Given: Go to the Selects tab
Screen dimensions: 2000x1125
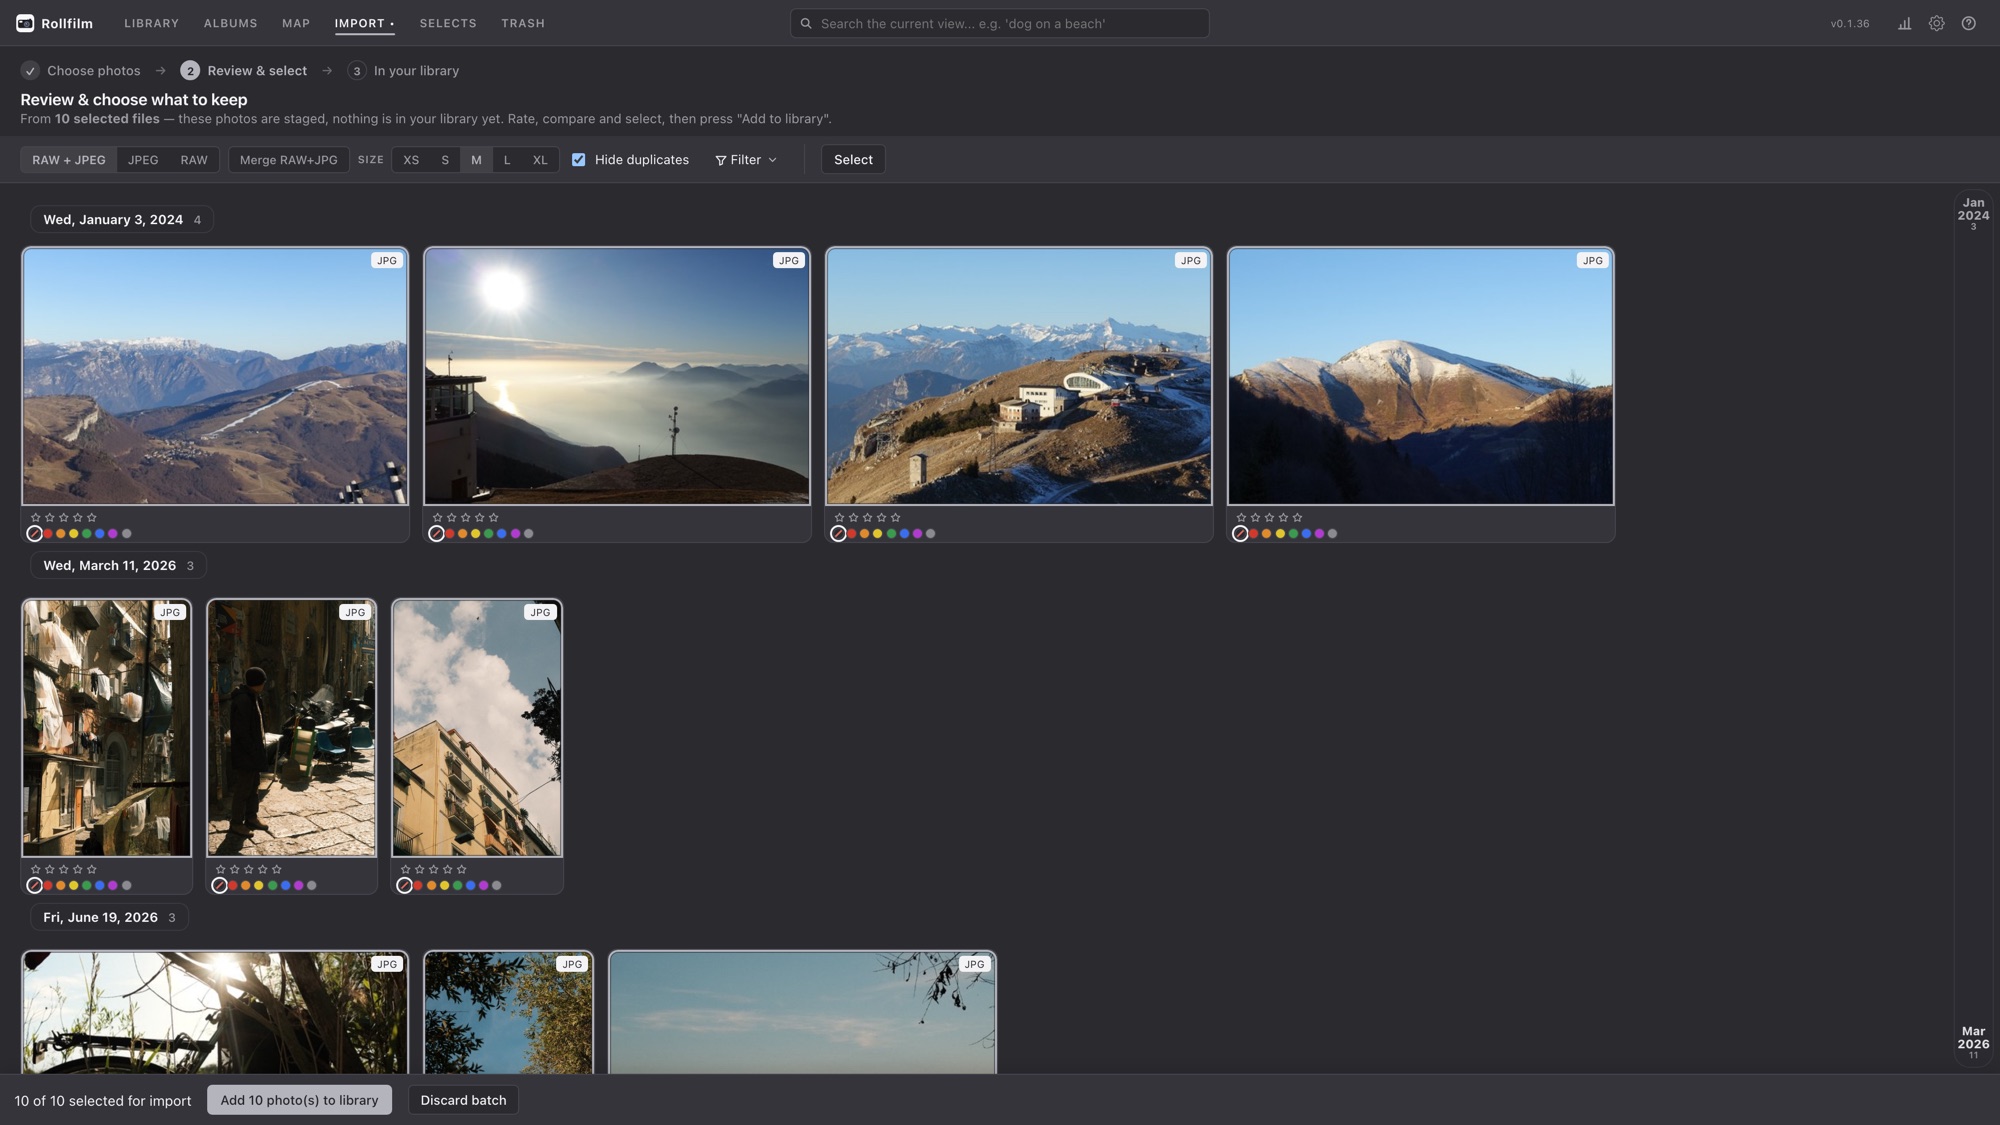Looking at the screenshot, I should 448,23.
